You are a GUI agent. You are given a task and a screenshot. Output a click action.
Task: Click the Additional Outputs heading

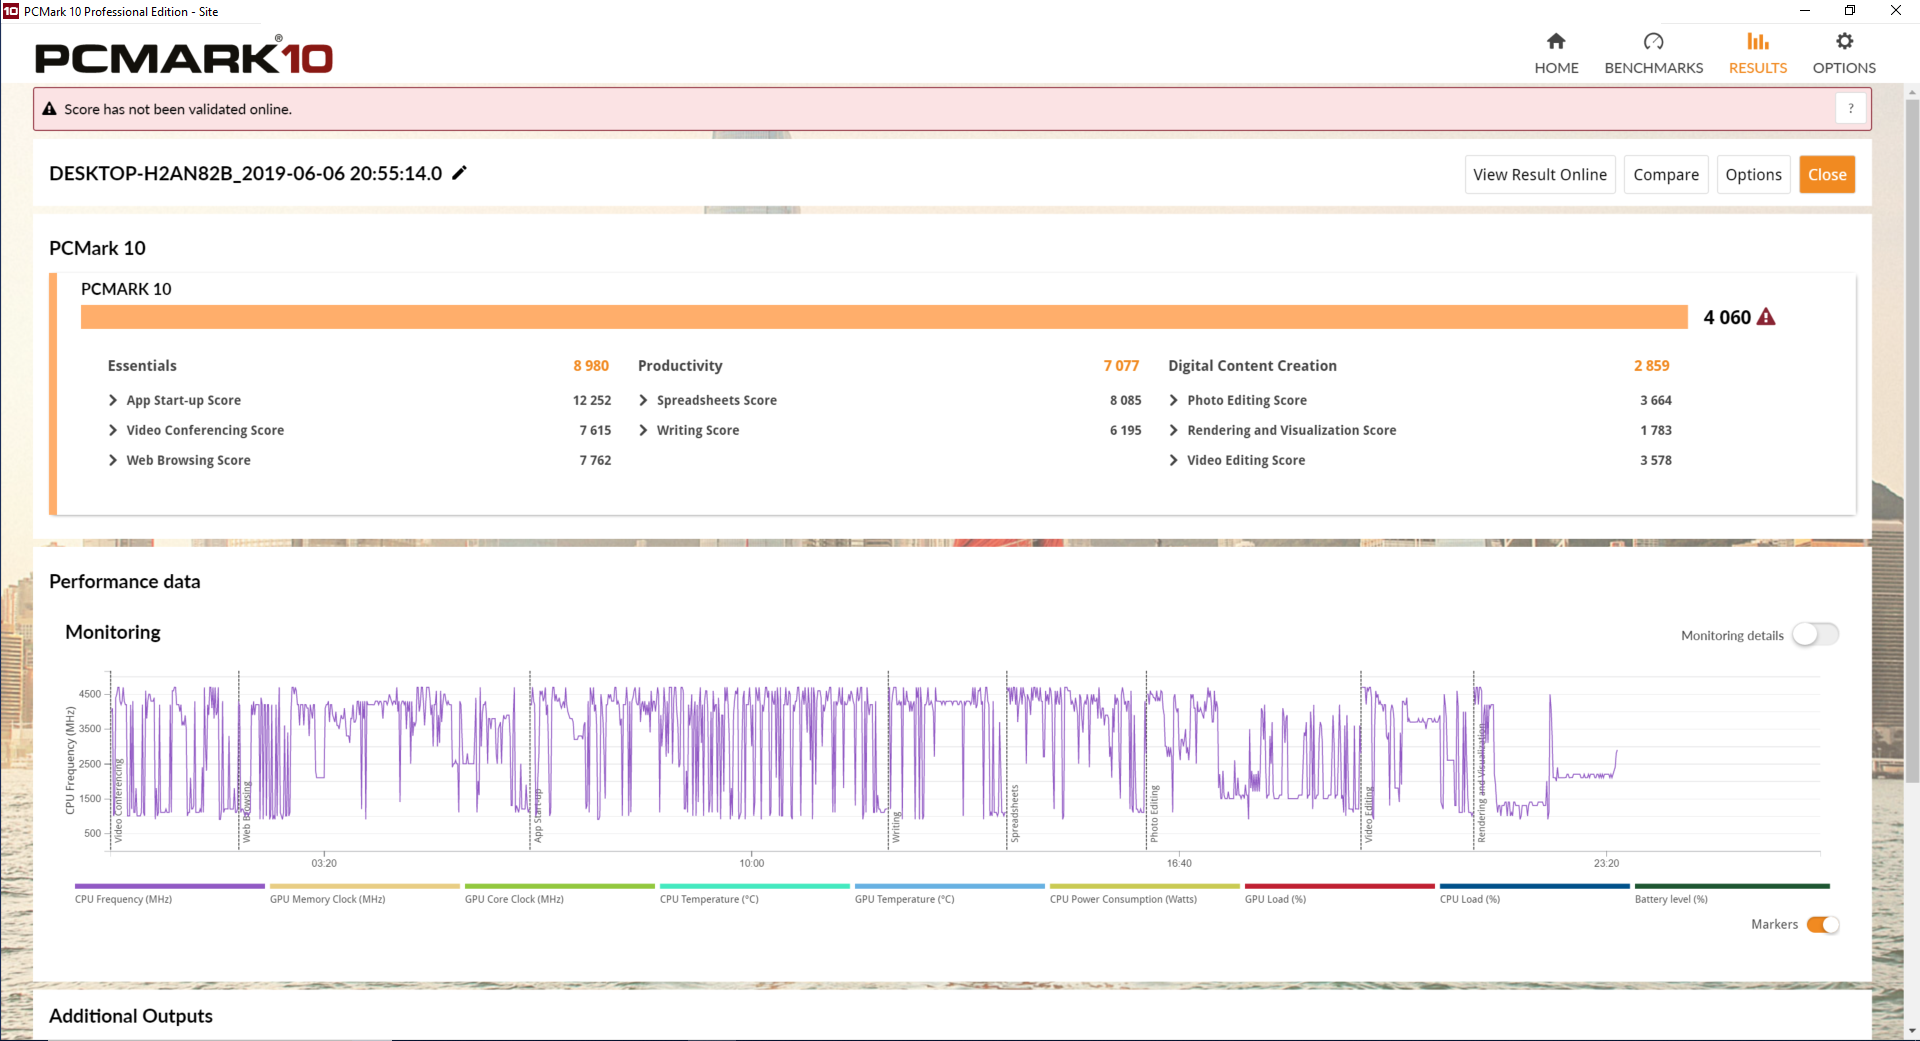131,1016
